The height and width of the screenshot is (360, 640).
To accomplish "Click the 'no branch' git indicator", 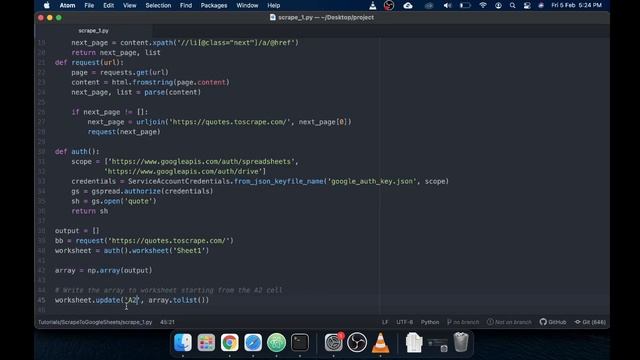I will 463,322.
